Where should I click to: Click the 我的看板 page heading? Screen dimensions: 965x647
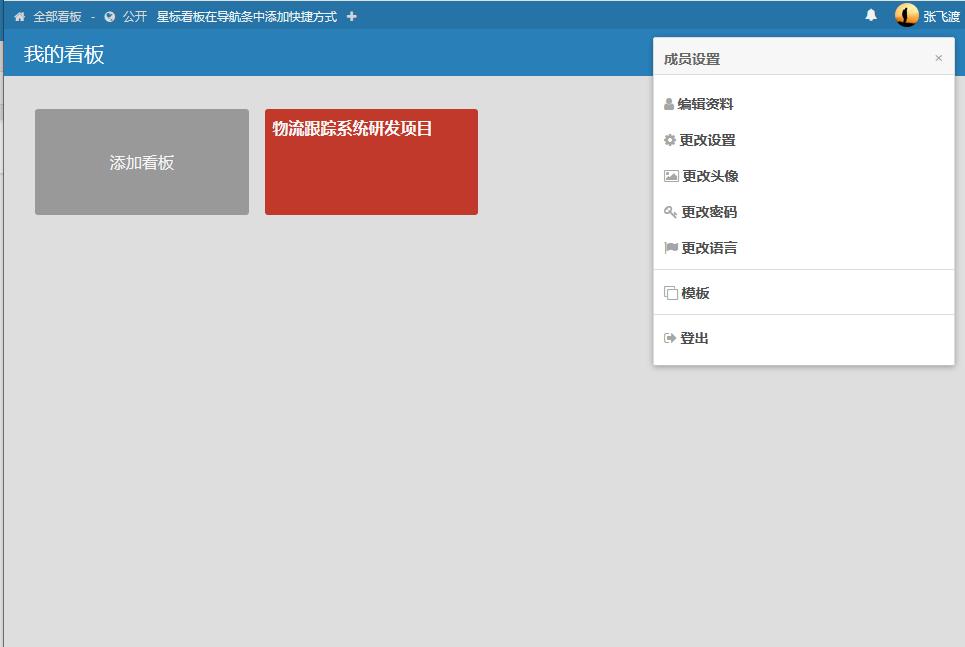click(64, 55)
